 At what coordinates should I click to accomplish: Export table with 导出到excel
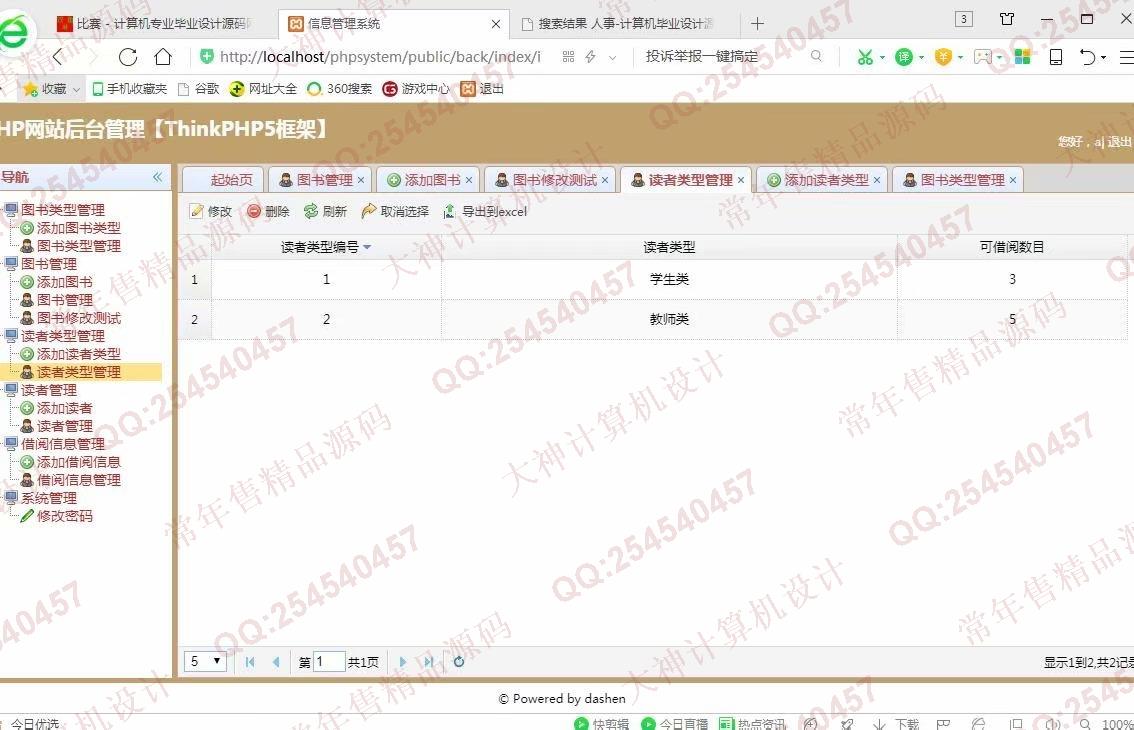tap(485, 211)
